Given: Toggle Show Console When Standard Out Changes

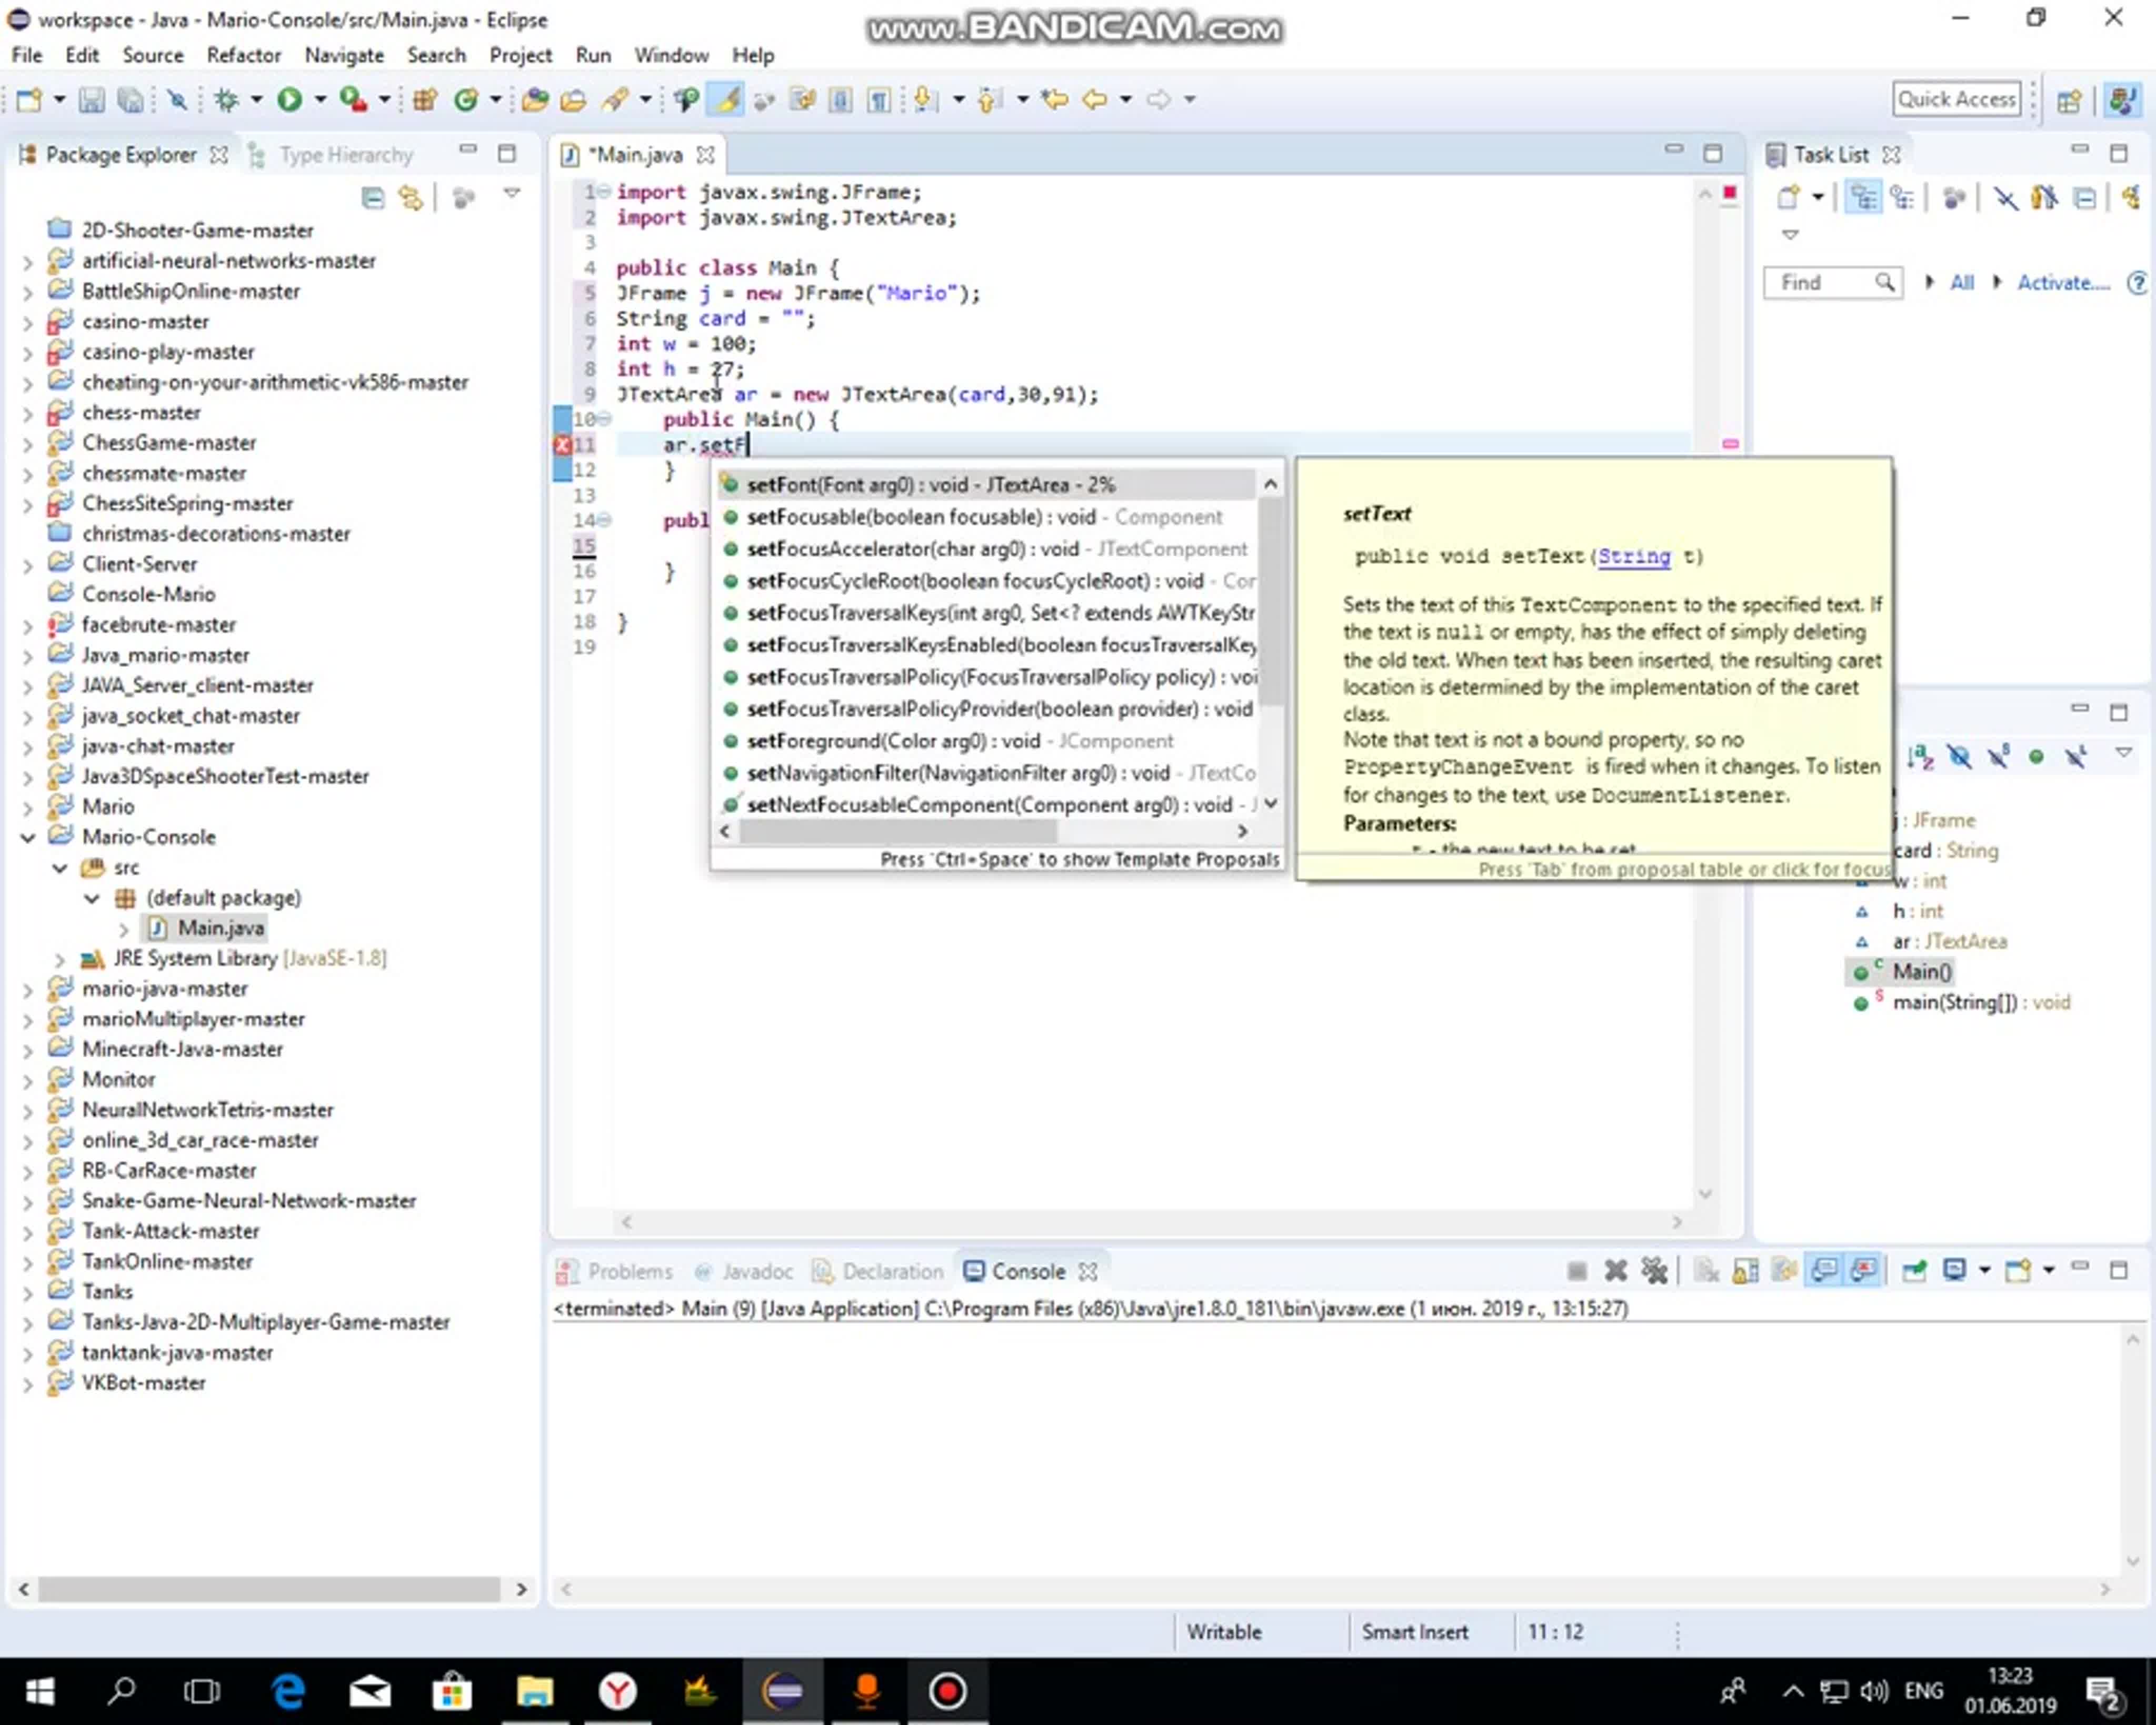Looking at the screenshot, I should [1825, 1270].
